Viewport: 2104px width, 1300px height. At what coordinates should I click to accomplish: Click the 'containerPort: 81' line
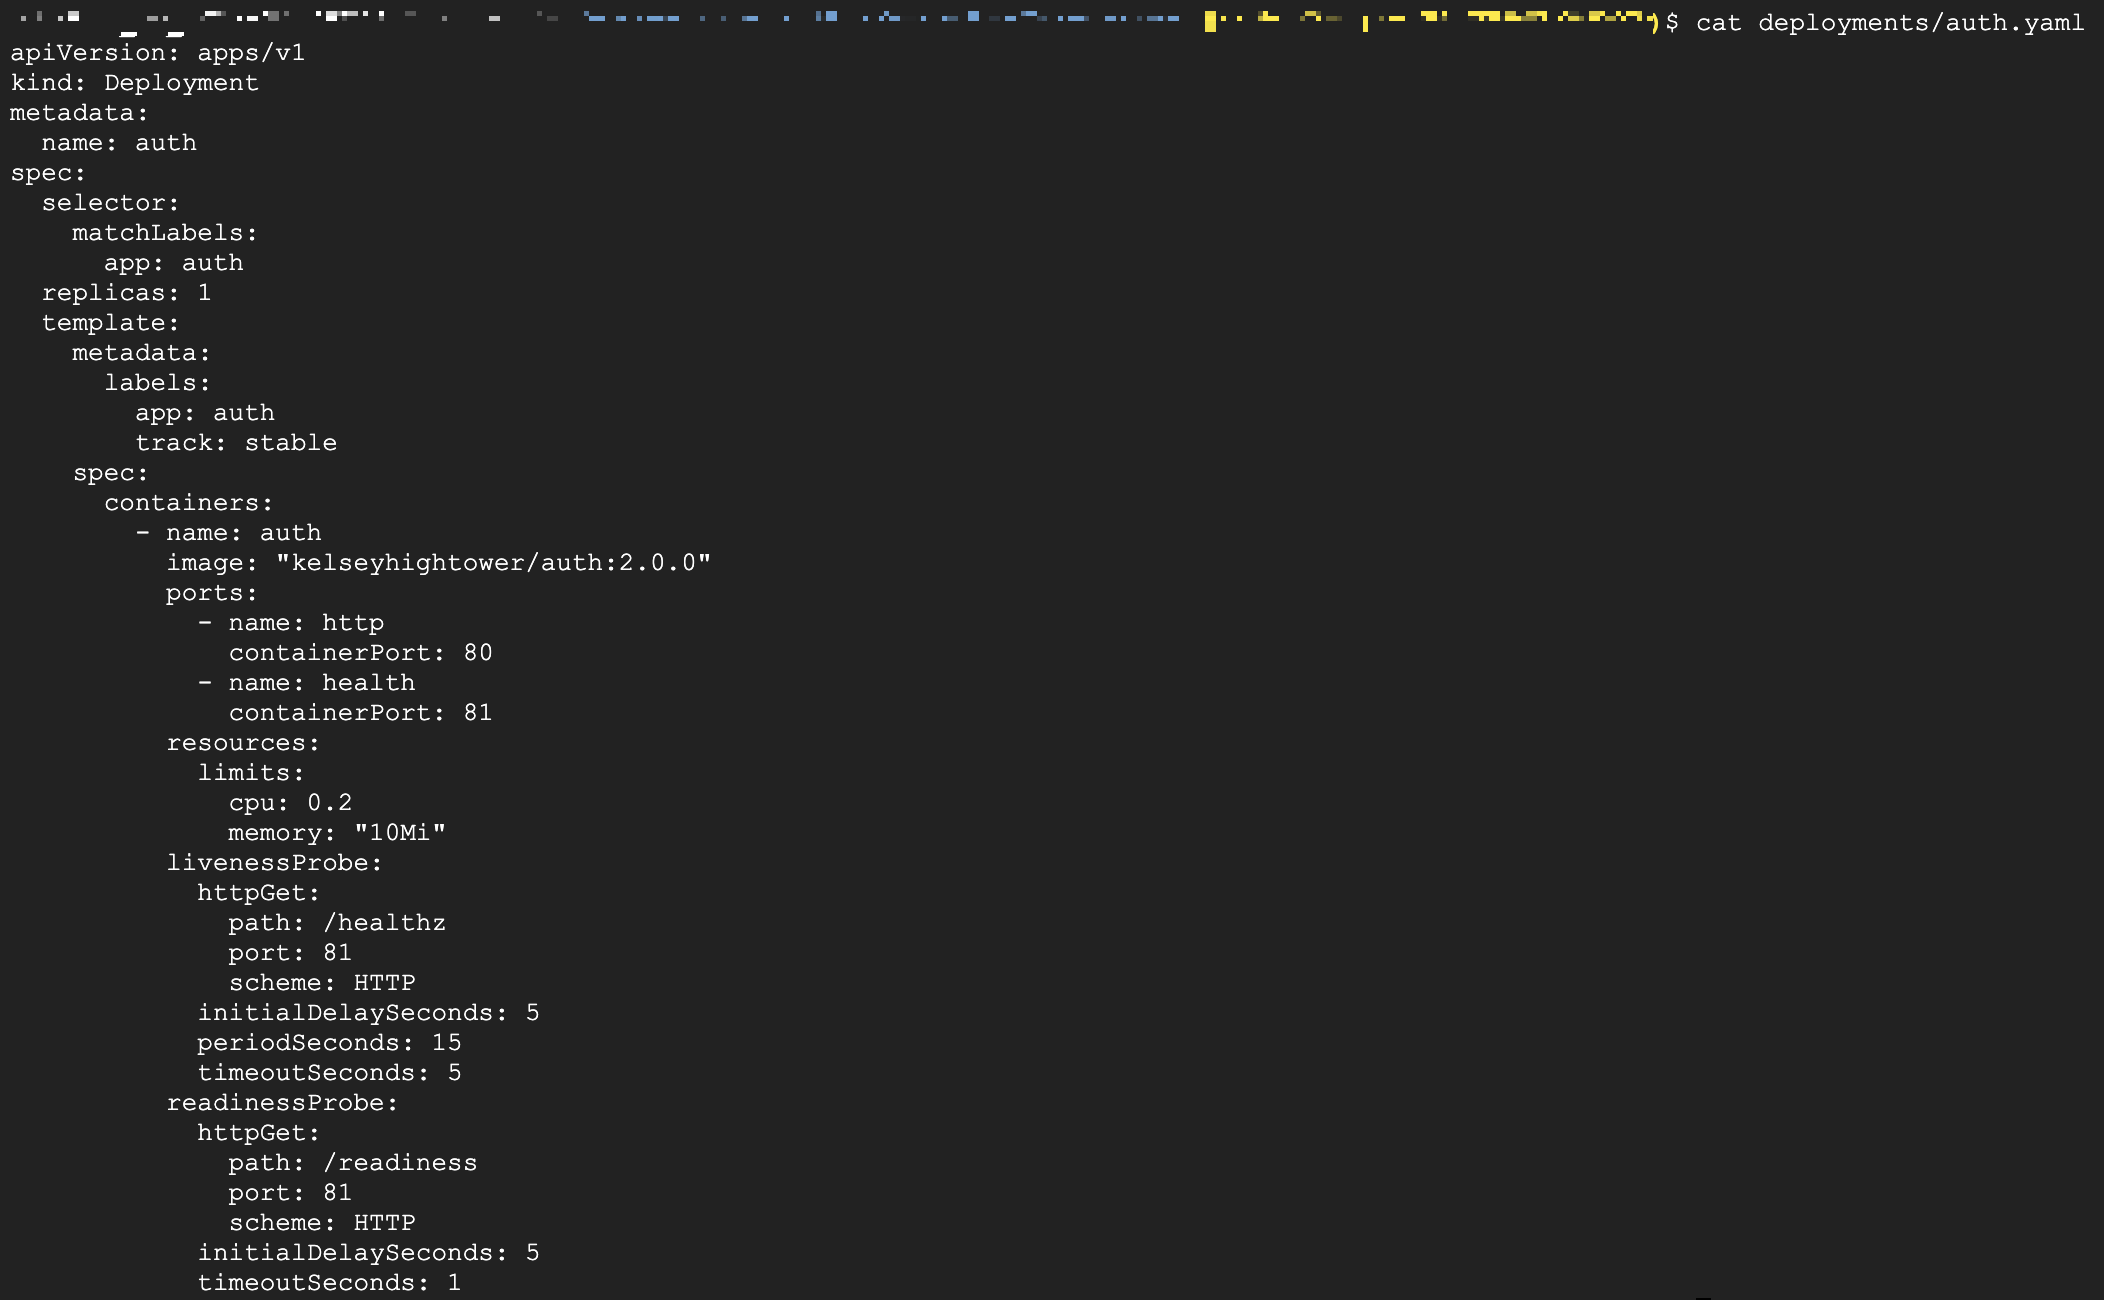(360, 713)
